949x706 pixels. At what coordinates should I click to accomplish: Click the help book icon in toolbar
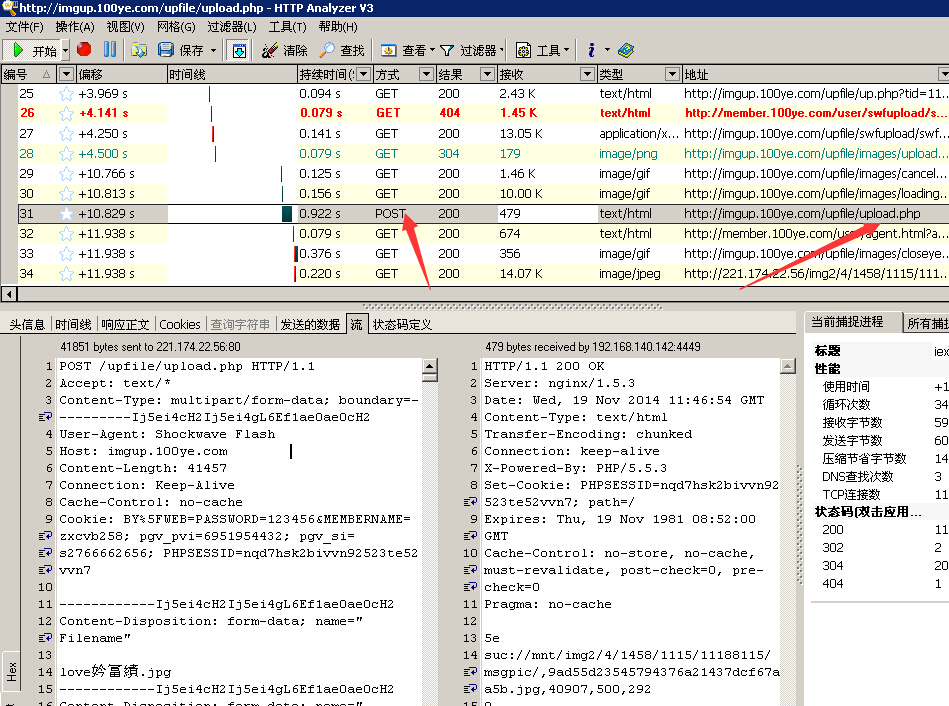626,50
